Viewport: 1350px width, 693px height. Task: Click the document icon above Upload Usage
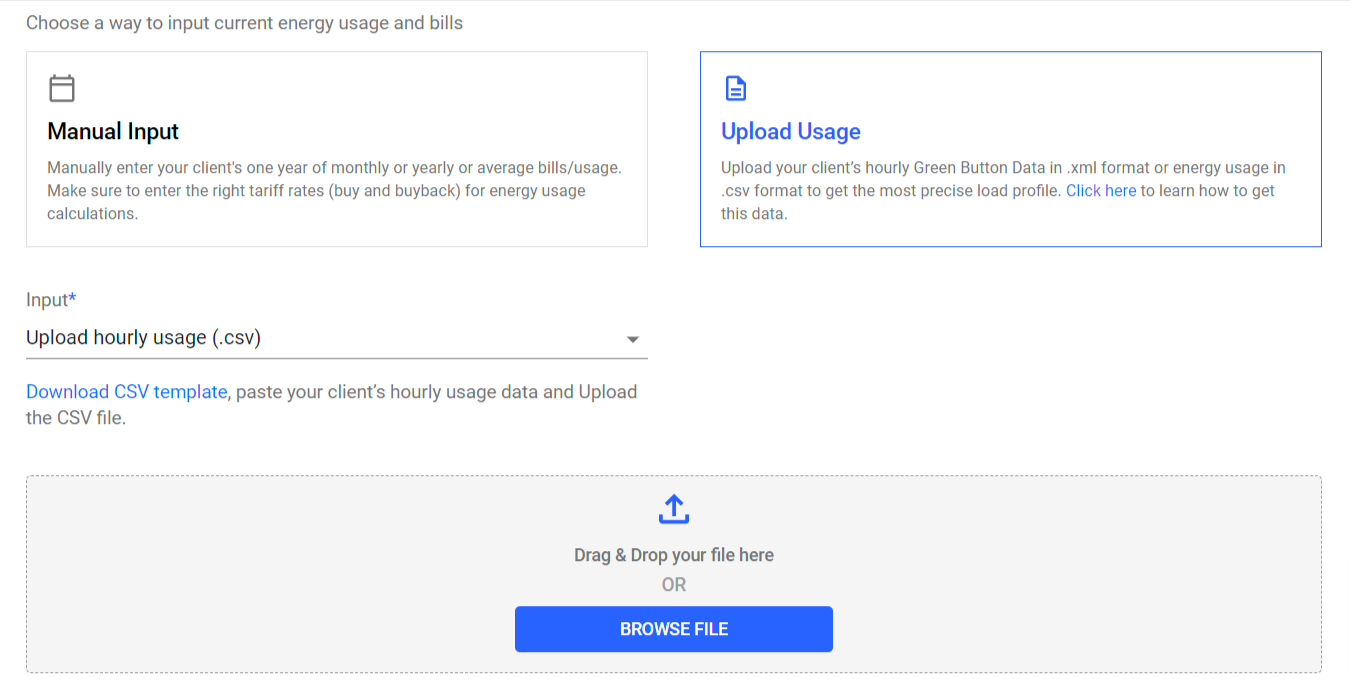tap(735, 89)
